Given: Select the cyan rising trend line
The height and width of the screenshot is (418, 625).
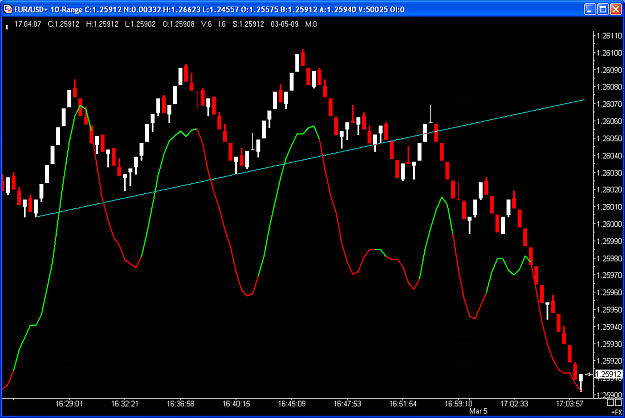Looking at the screenshot, I should tap(310, 158).
